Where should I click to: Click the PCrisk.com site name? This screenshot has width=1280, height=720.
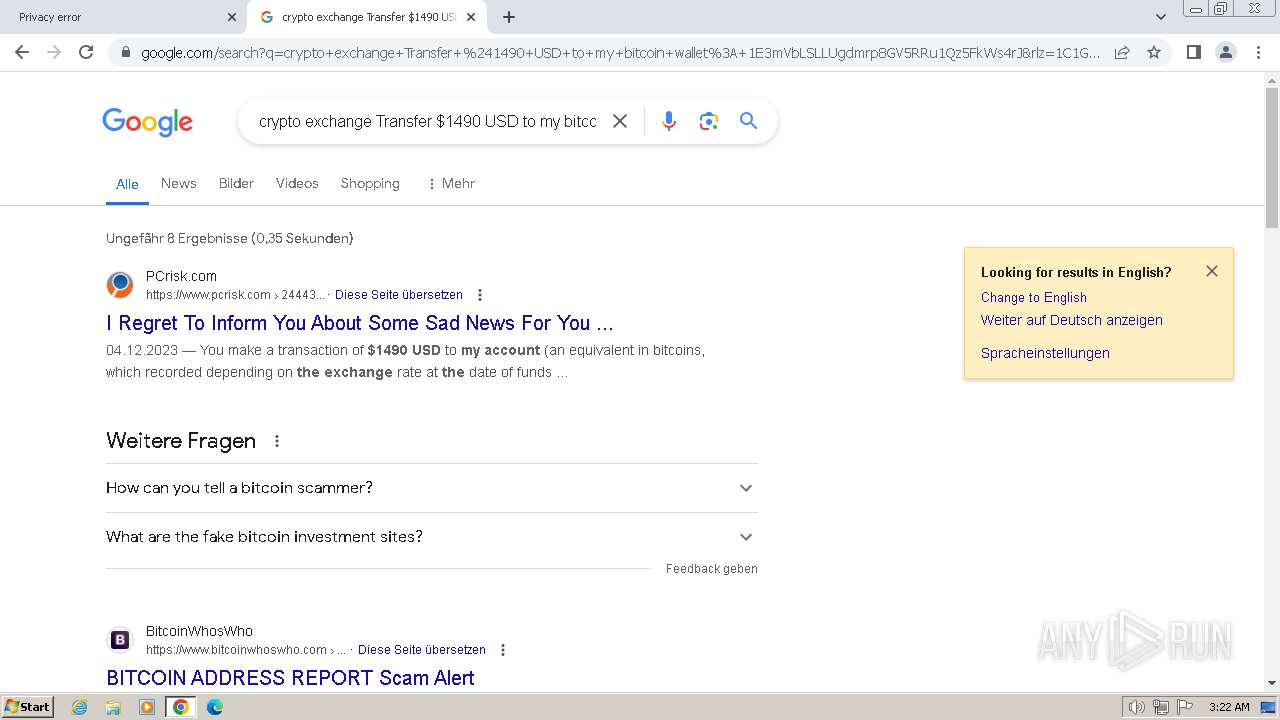click(181, 276)
